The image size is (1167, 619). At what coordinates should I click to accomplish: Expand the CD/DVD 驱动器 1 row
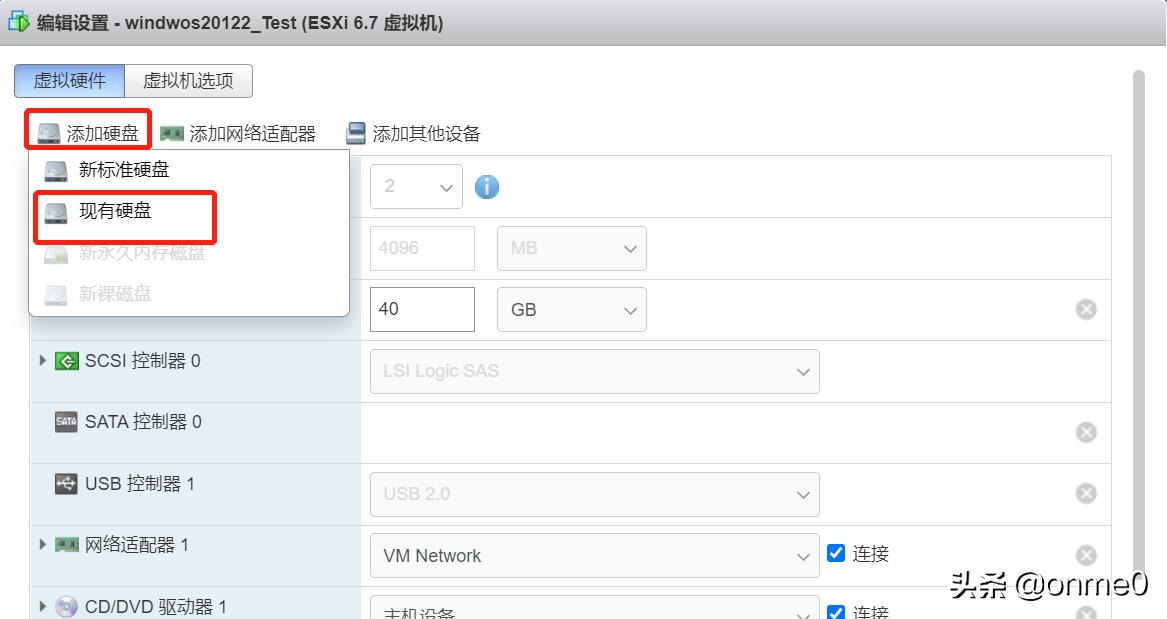click(x=42, y=606)
